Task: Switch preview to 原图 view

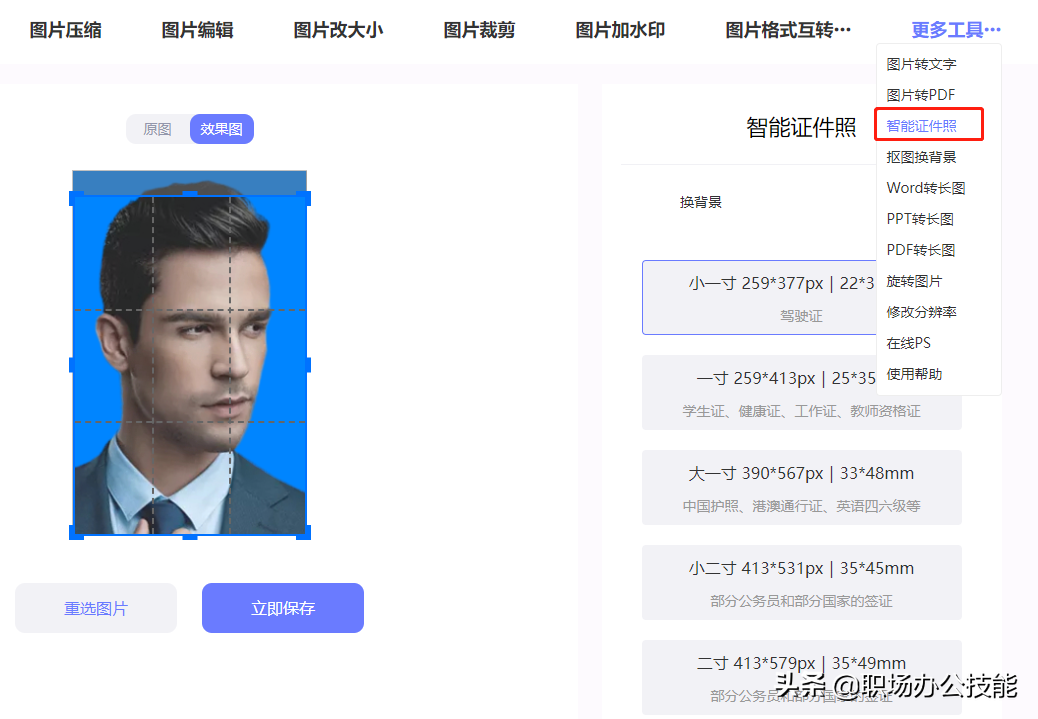Action: [157, 129]
